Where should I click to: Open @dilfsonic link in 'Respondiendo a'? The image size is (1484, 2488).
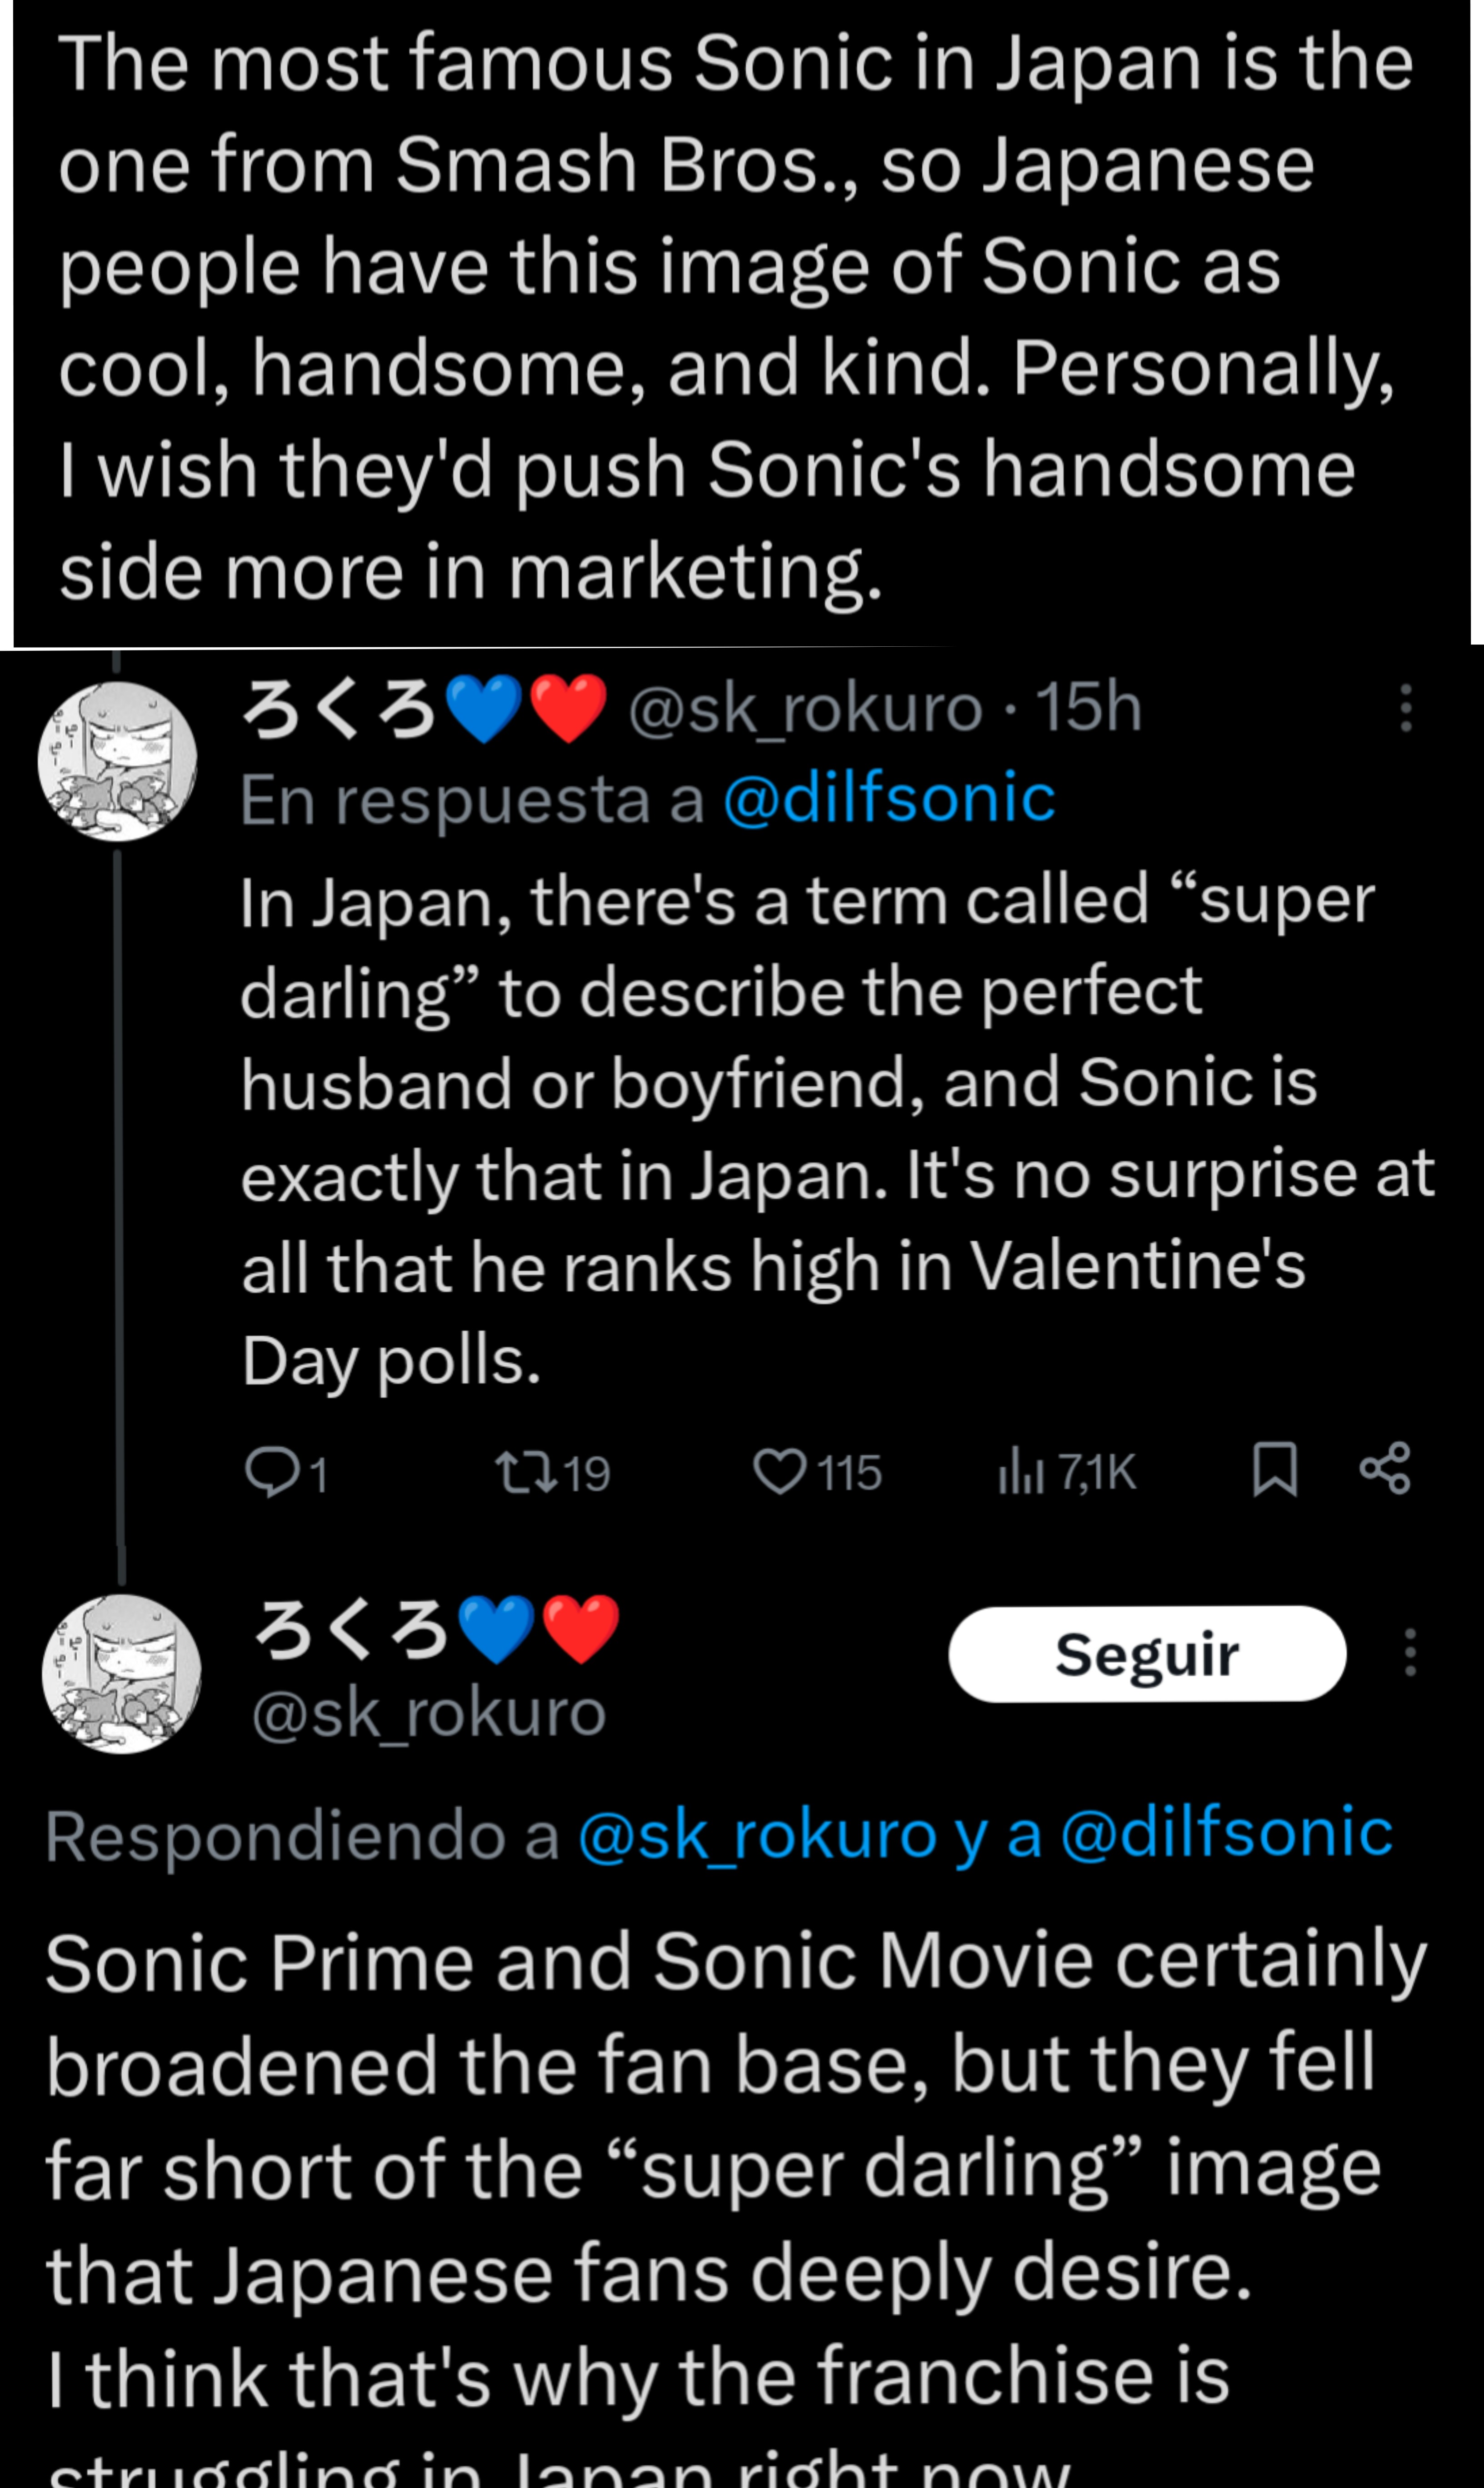point(1226,1833)
